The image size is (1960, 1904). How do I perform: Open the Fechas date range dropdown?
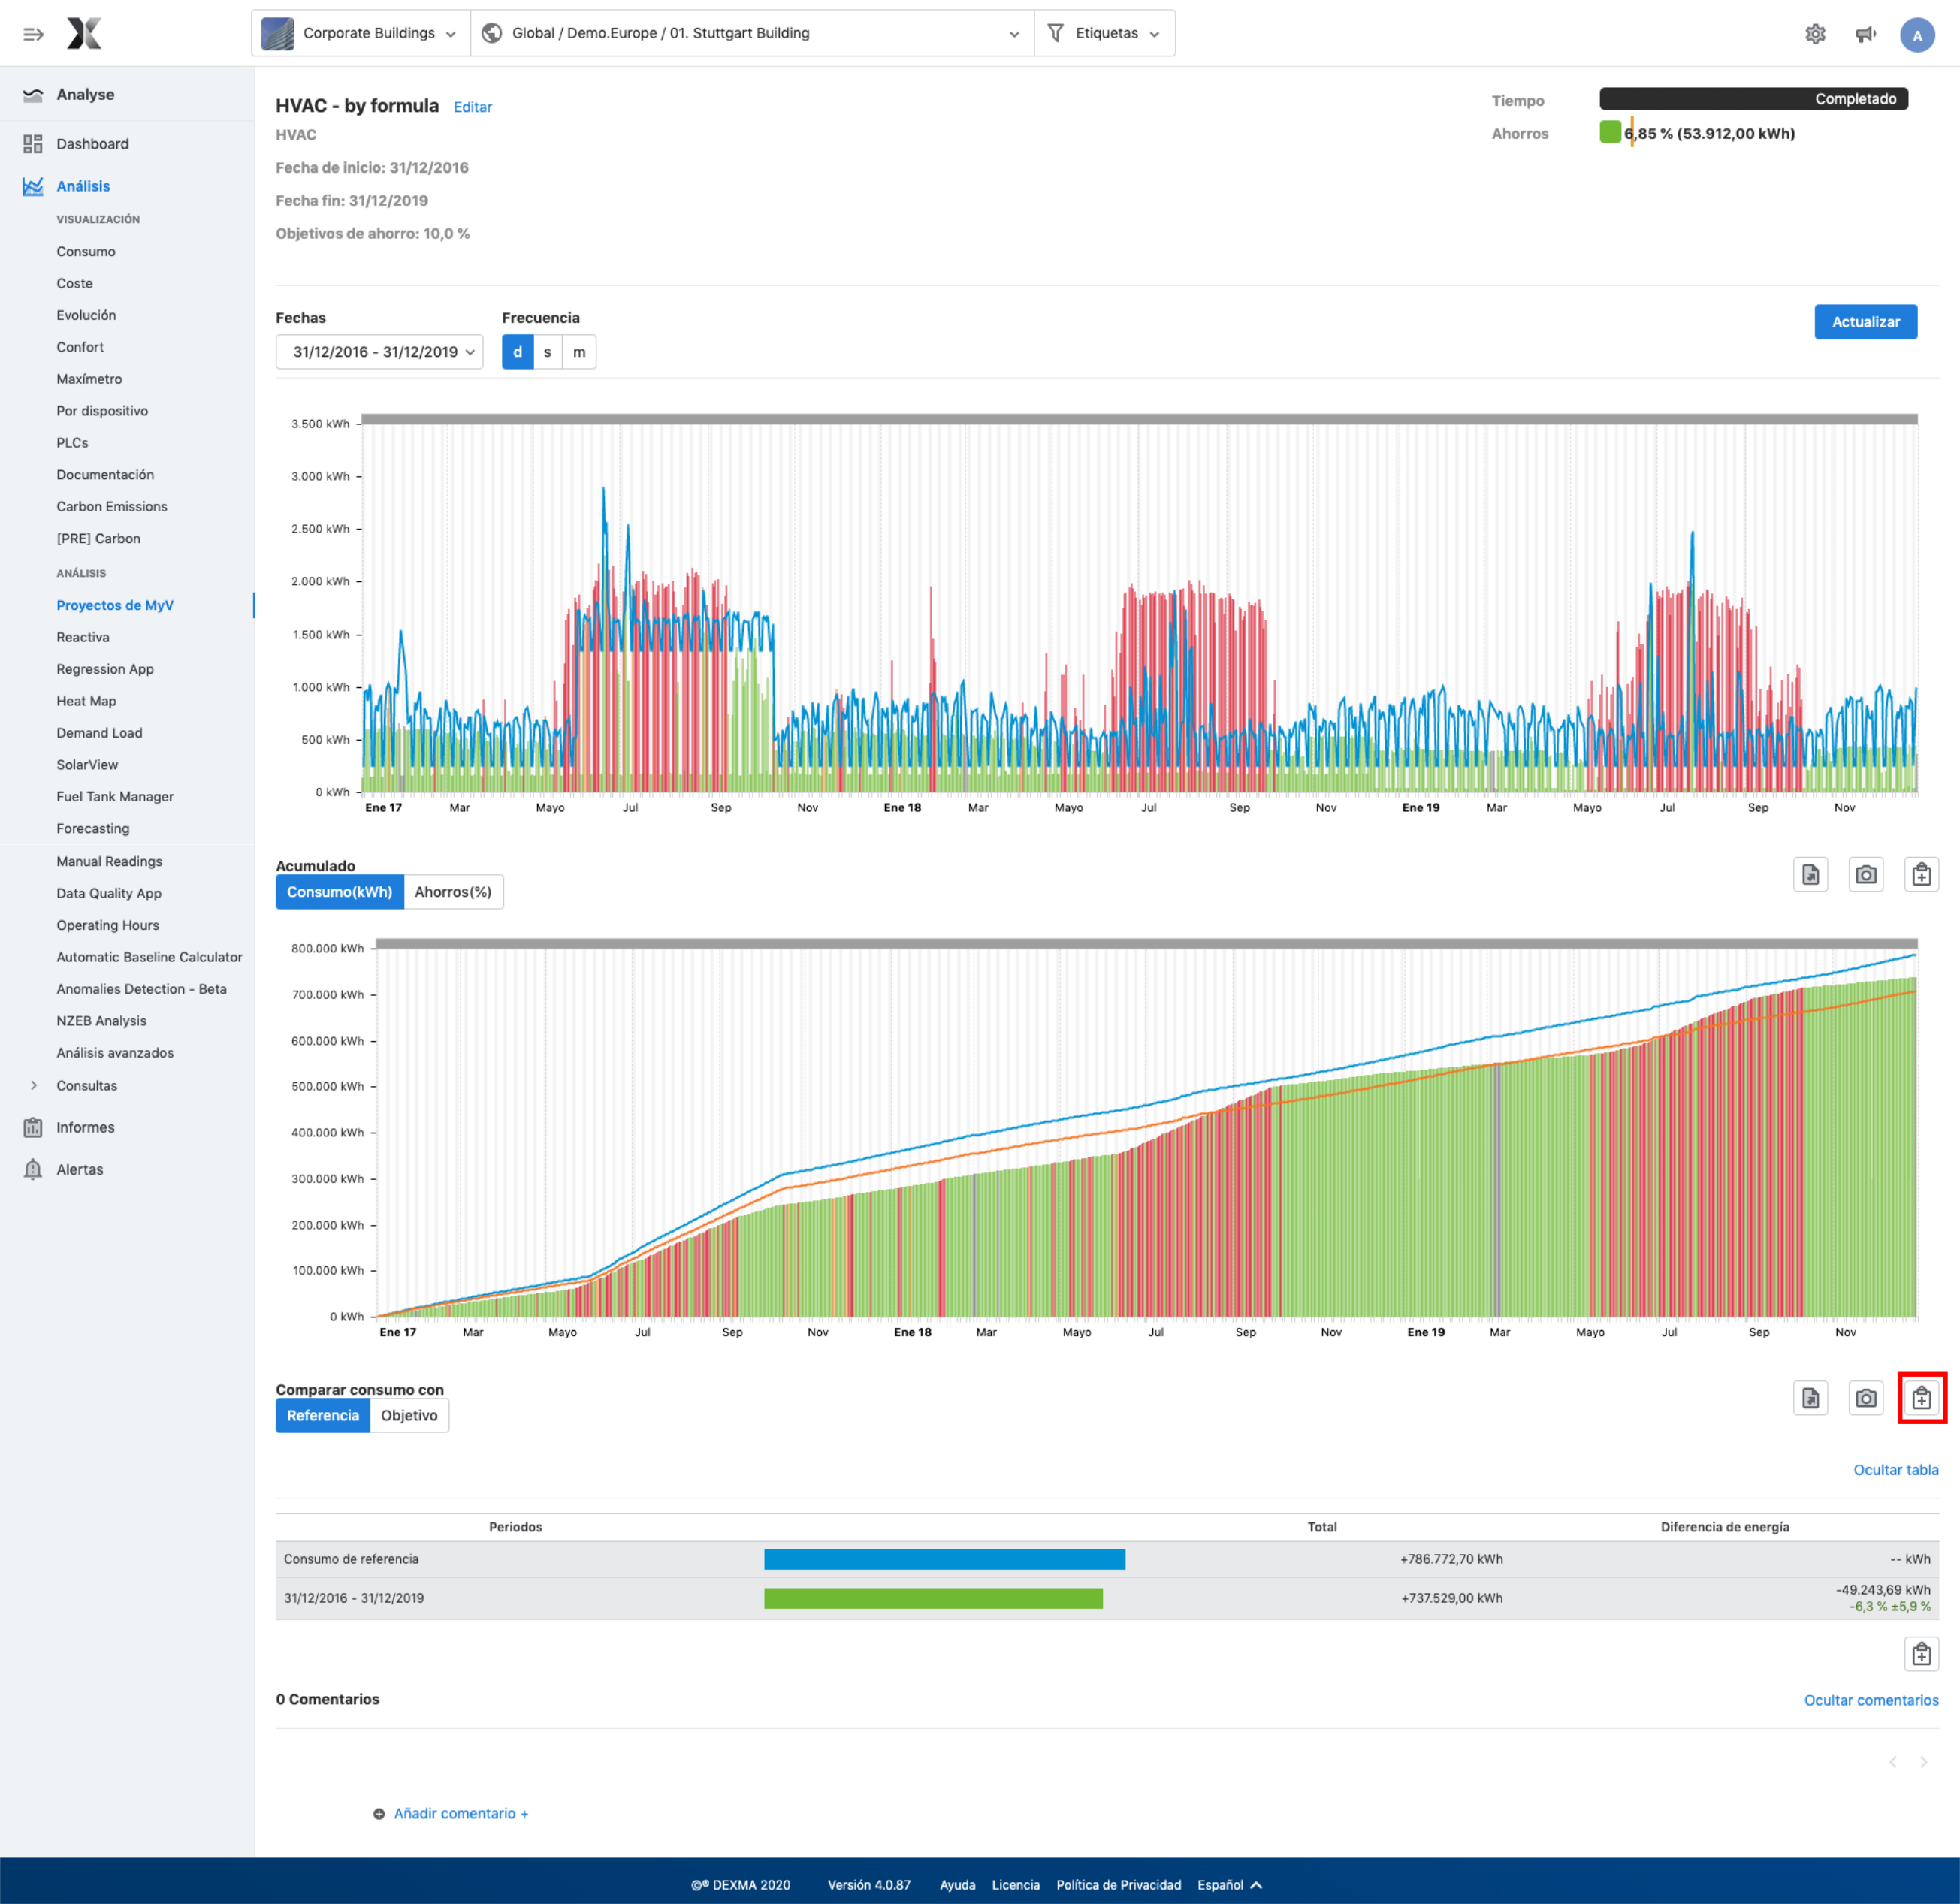pyautogui.click(x=379, y=352)
